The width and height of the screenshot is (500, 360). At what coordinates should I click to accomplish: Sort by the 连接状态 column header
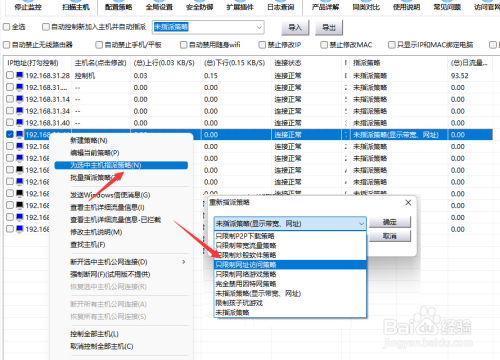tap(288, 63)
